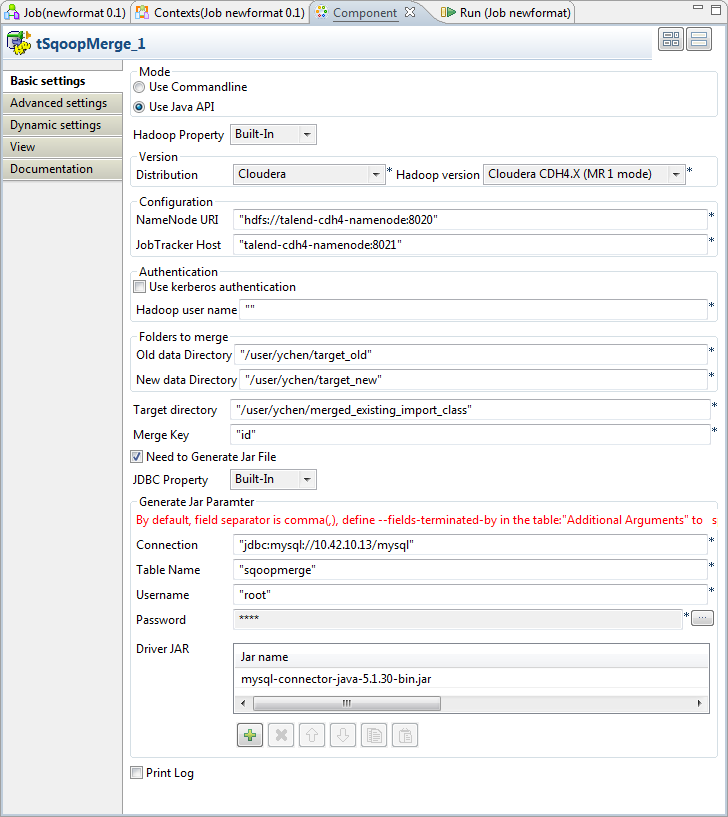Select the Use Java API mode
Screen dimensions: 728x817
[x=139, y=107]
